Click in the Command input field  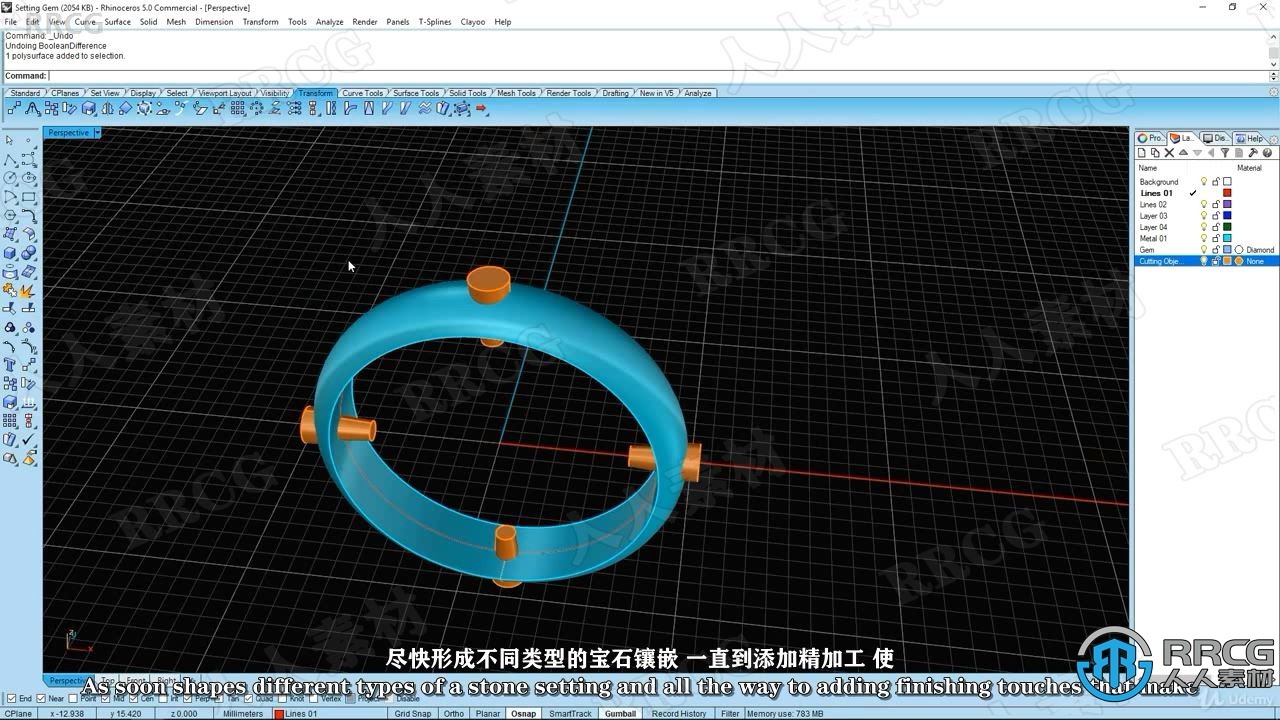tap(660, 76)
